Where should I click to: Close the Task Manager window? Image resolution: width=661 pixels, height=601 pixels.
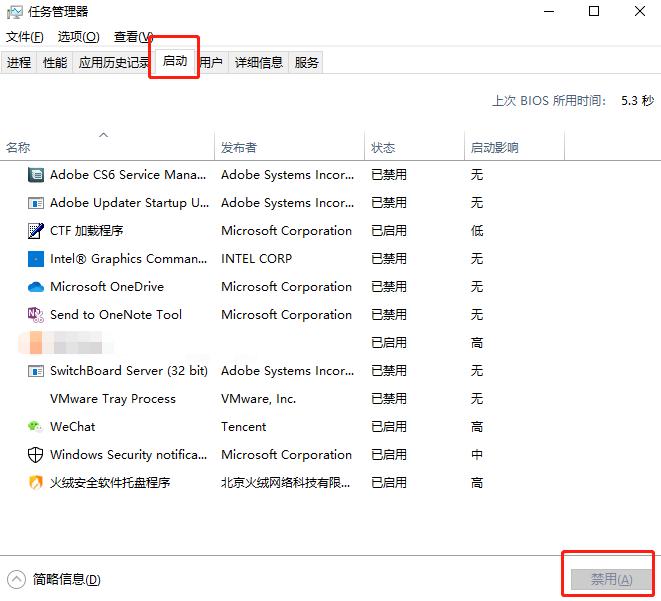(640, 12)
